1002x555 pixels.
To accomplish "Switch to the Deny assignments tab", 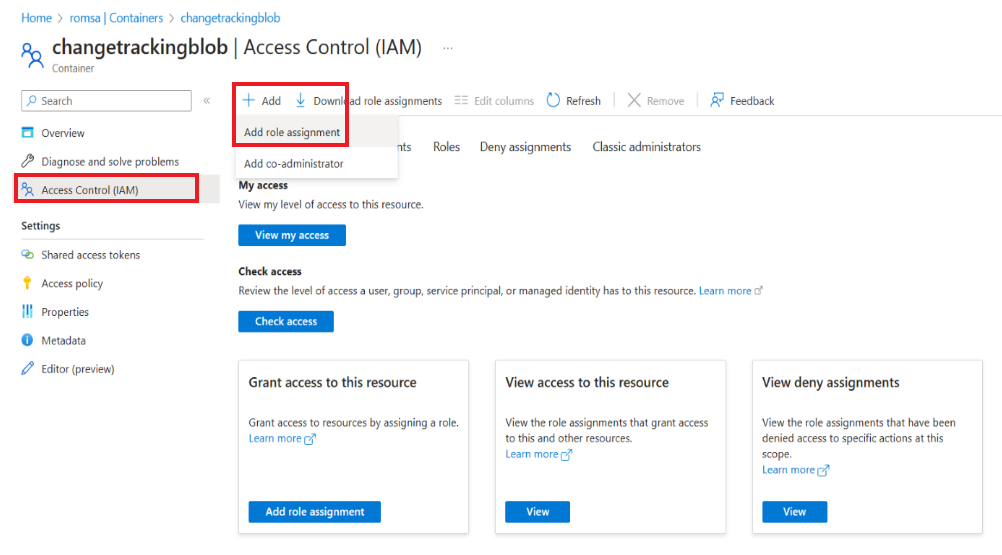I will coord(525,147).
